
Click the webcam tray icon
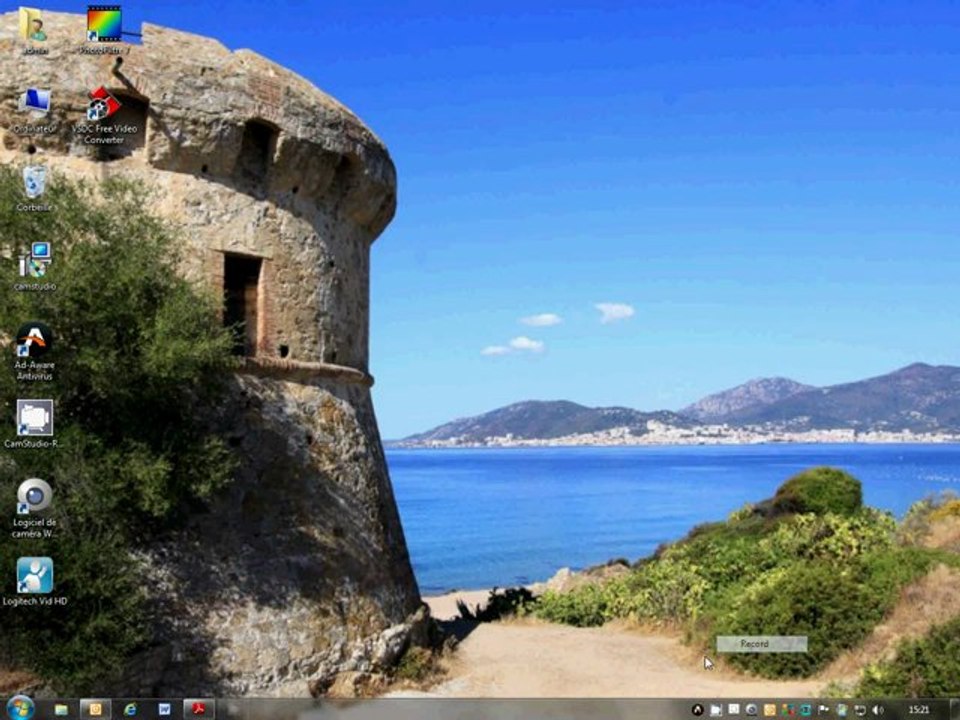click(751, 710)
